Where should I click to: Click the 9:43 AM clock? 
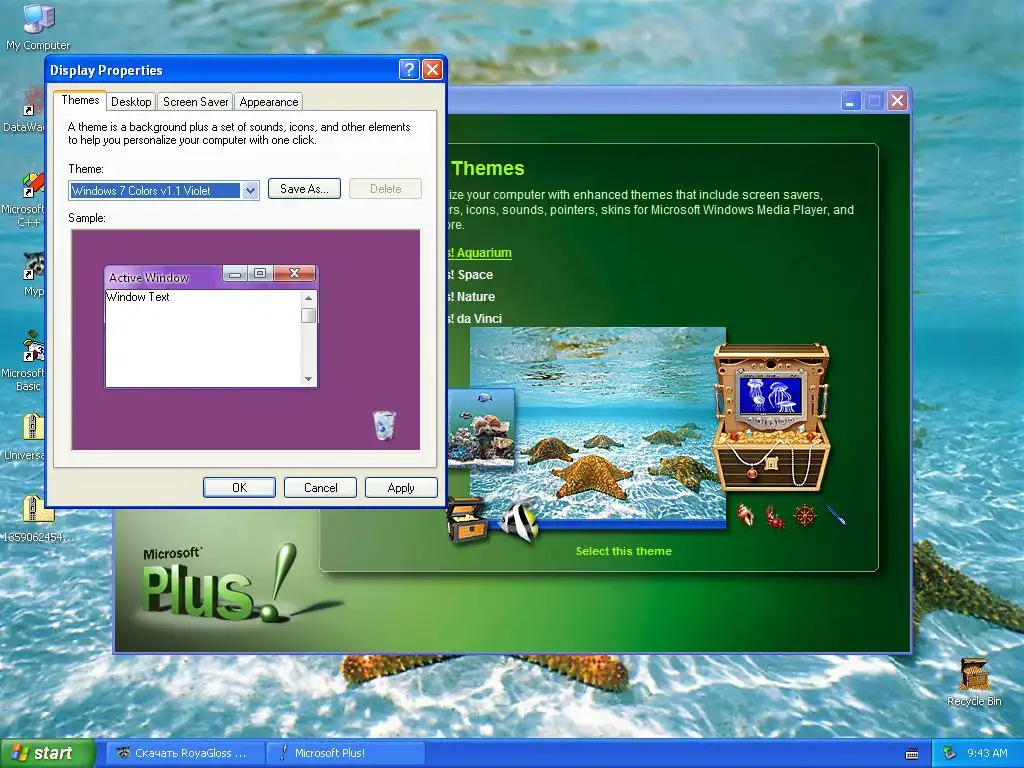point(987,753)
